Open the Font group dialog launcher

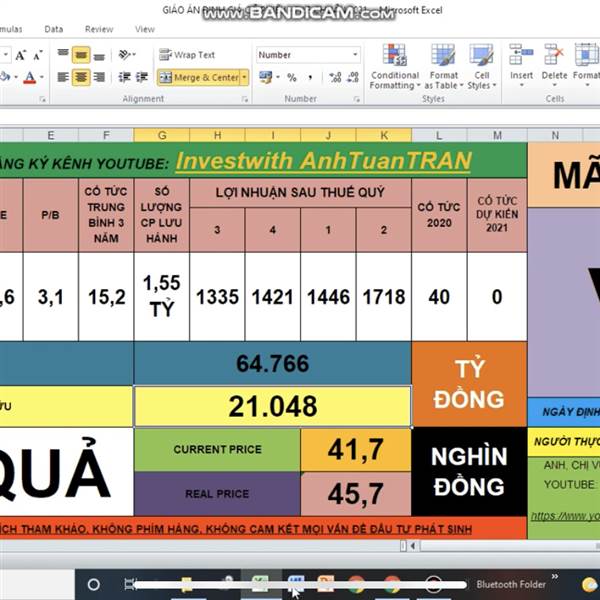click(x=42, y=99)
